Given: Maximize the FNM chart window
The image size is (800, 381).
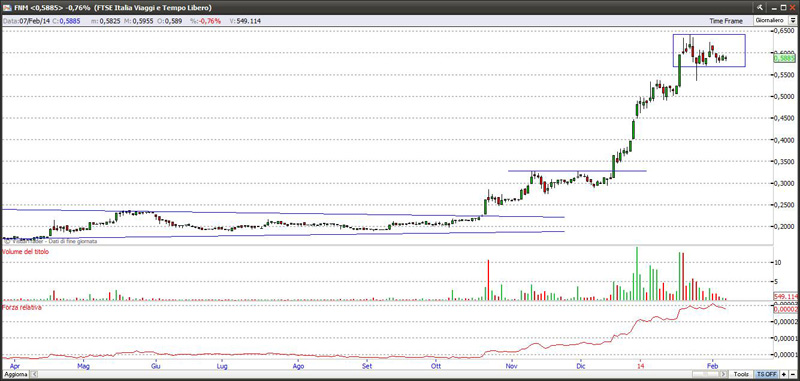Looking at the screenshot, I should coord(783,7).
